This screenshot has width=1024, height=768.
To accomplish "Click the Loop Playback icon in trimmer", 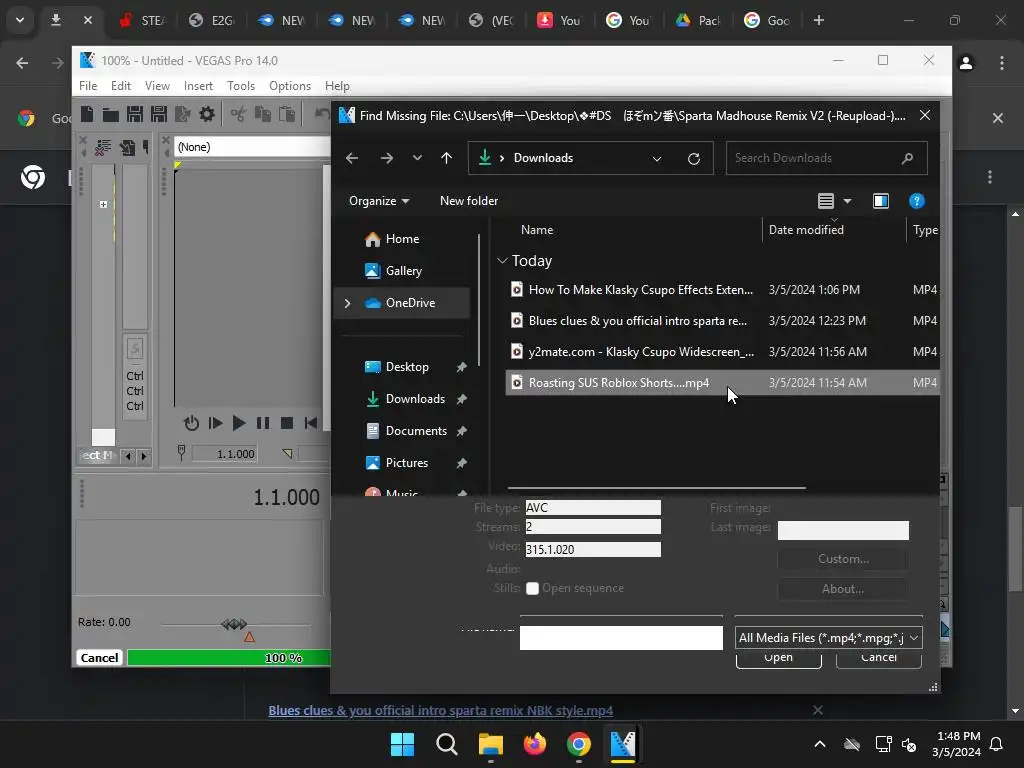I will click(x=191, y=423).
